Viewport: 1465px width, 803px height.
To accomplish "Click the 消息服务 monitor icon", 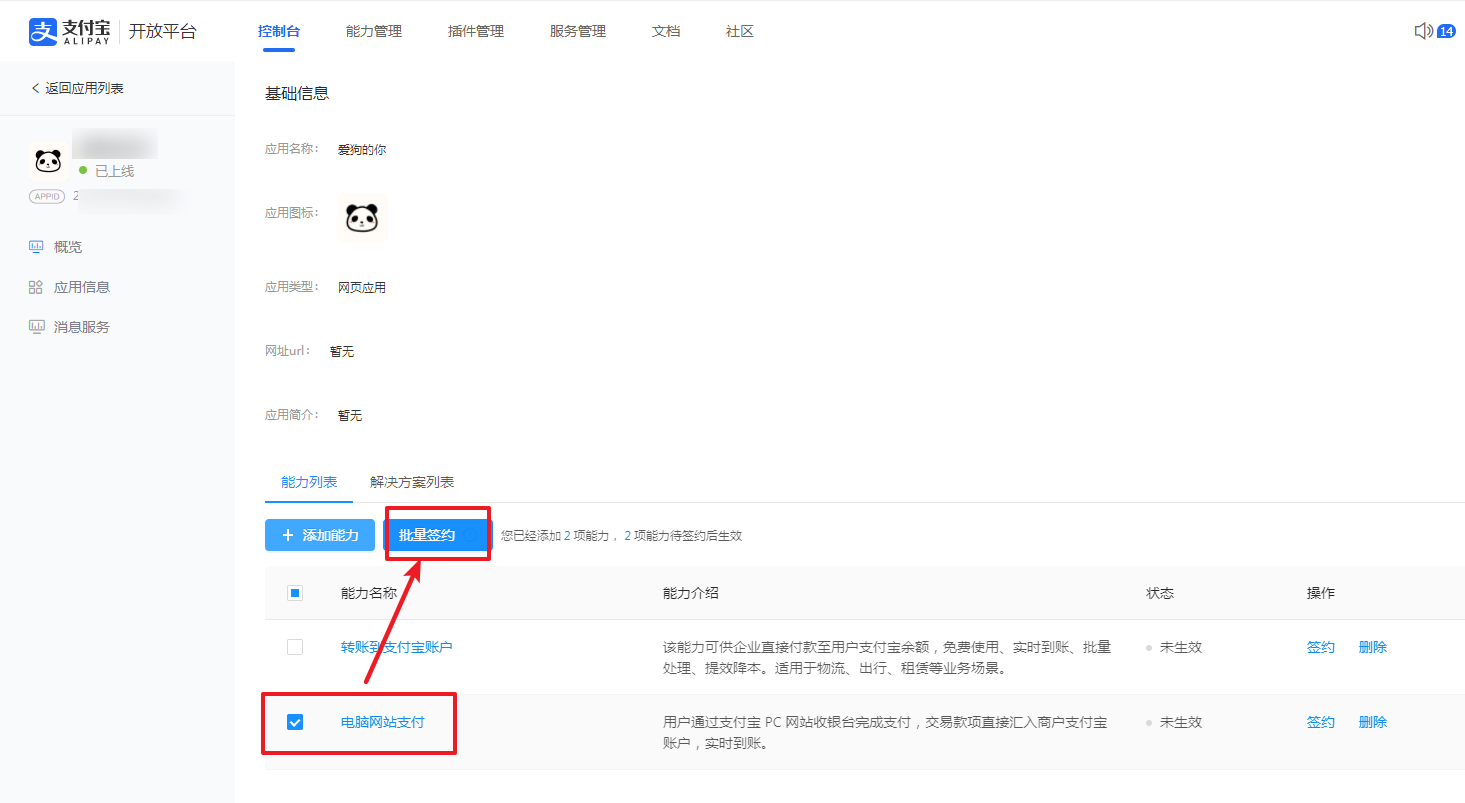I will pyautogui.click(x=36, y=327).
